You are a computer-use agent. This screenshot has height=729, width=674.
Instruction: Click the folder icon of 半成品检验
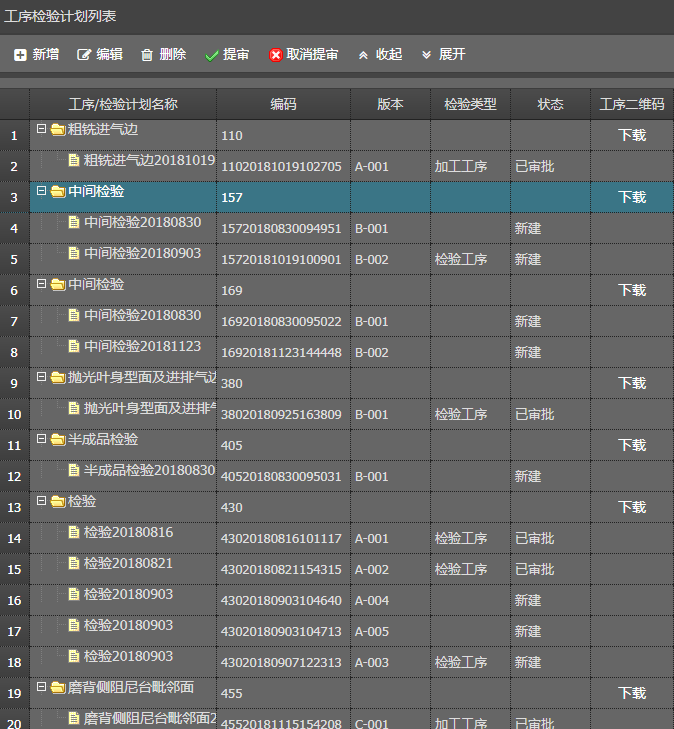coord(58,440)
